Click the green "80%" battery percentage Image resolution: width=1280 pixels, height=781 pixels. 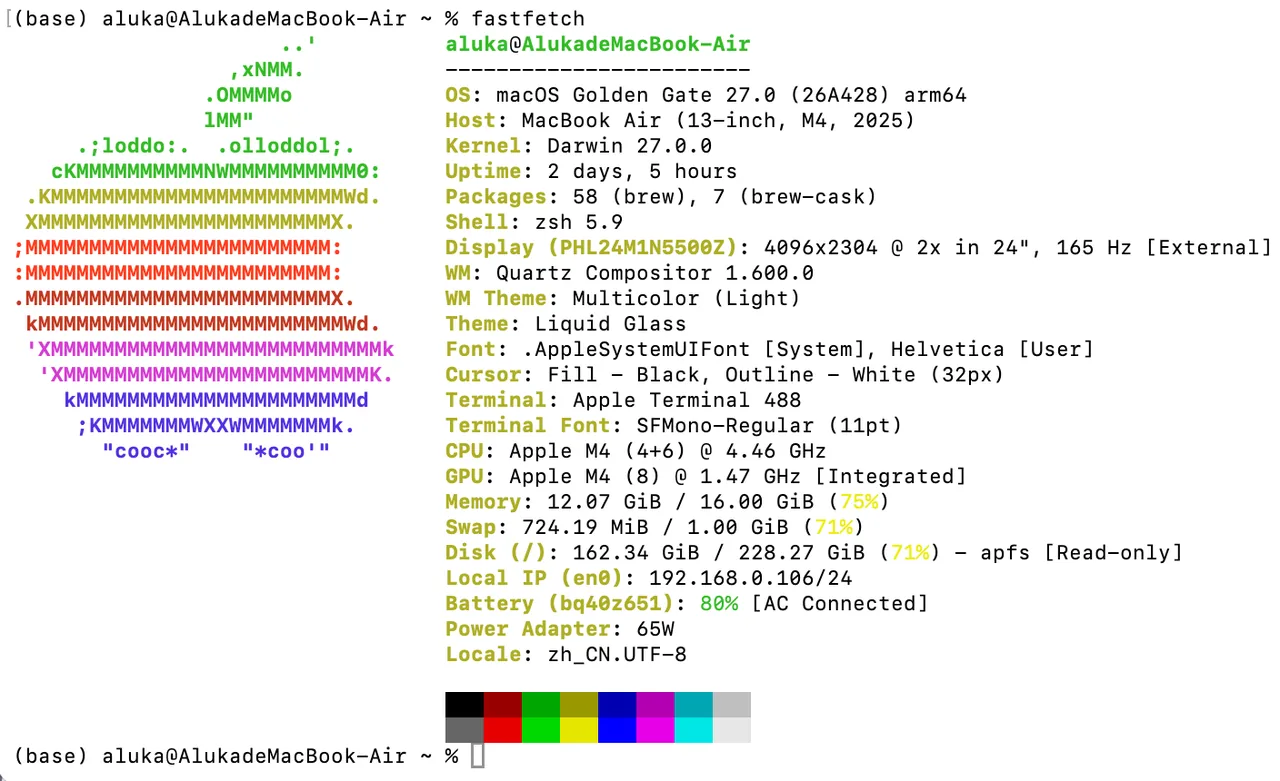point(719,604)
